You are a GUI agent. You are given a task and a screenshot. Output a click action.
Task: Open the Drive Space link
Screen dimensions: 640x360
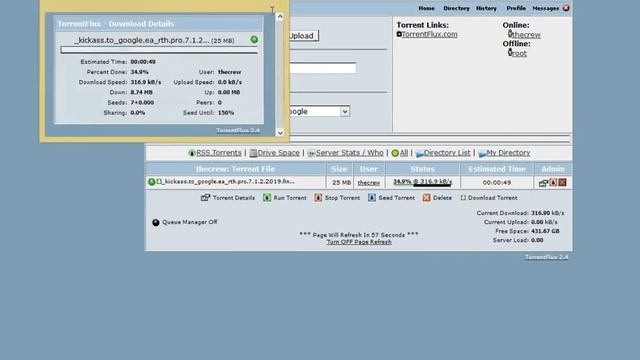coord(278,153)
